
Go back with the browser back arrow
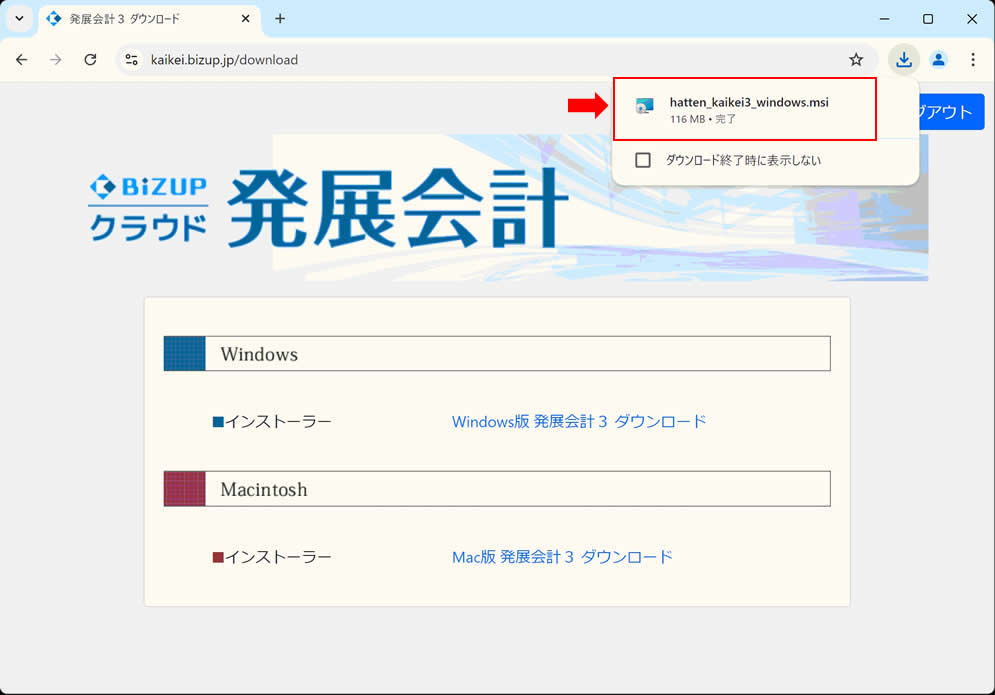[x=22, y=60]
